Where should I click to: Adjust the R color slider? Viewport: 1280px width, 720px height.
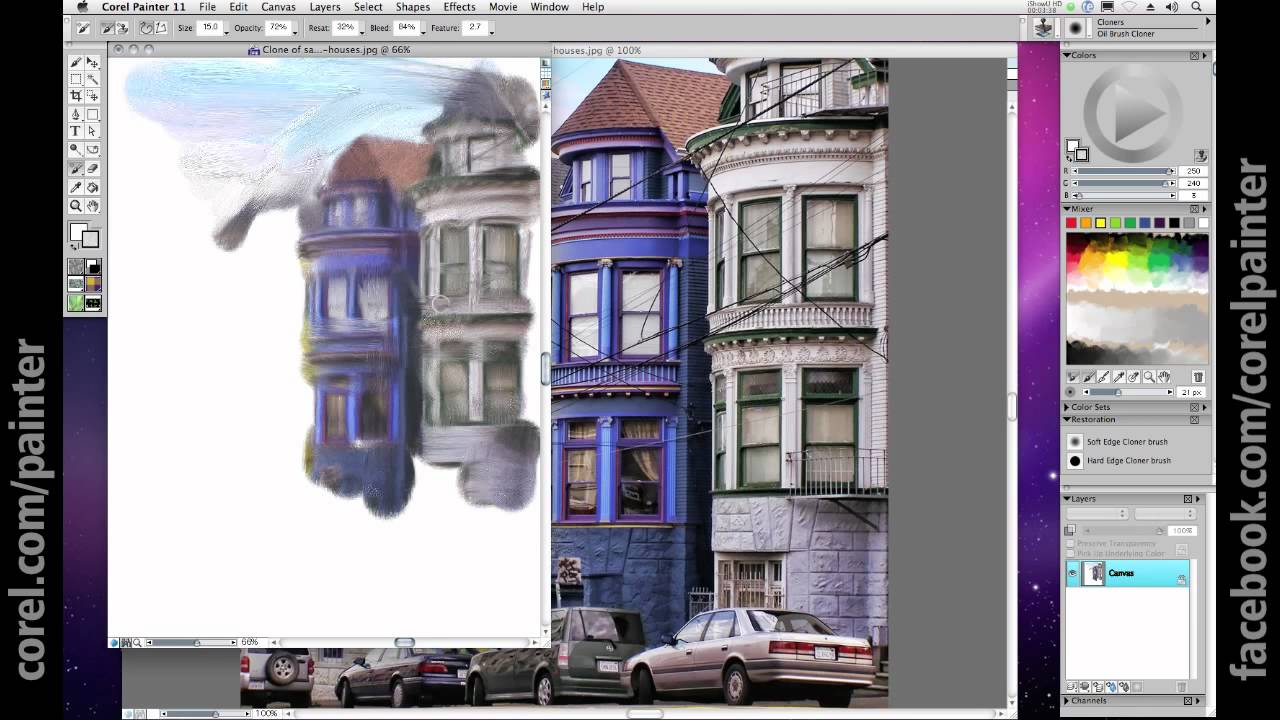(1125, 171)
